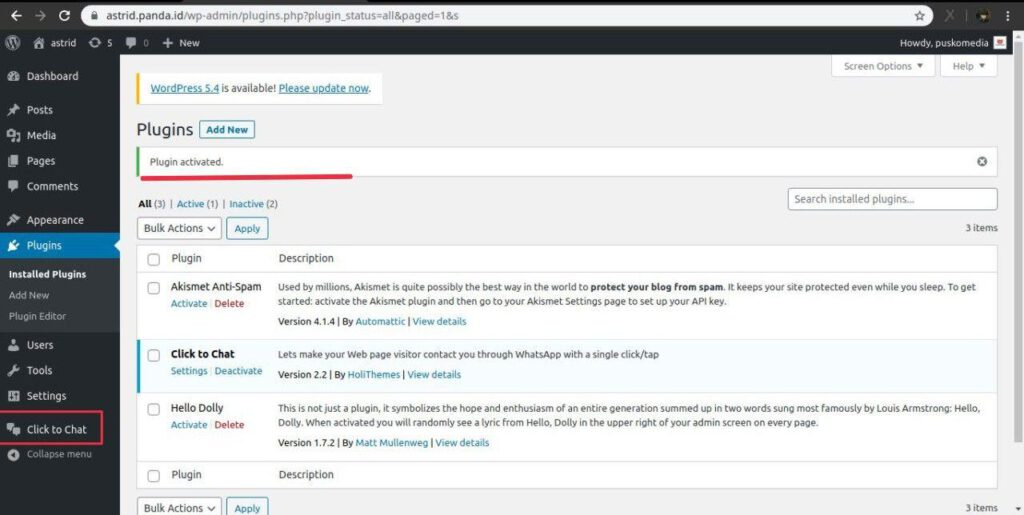Open the HoliThemes author link

click(374, 375)
